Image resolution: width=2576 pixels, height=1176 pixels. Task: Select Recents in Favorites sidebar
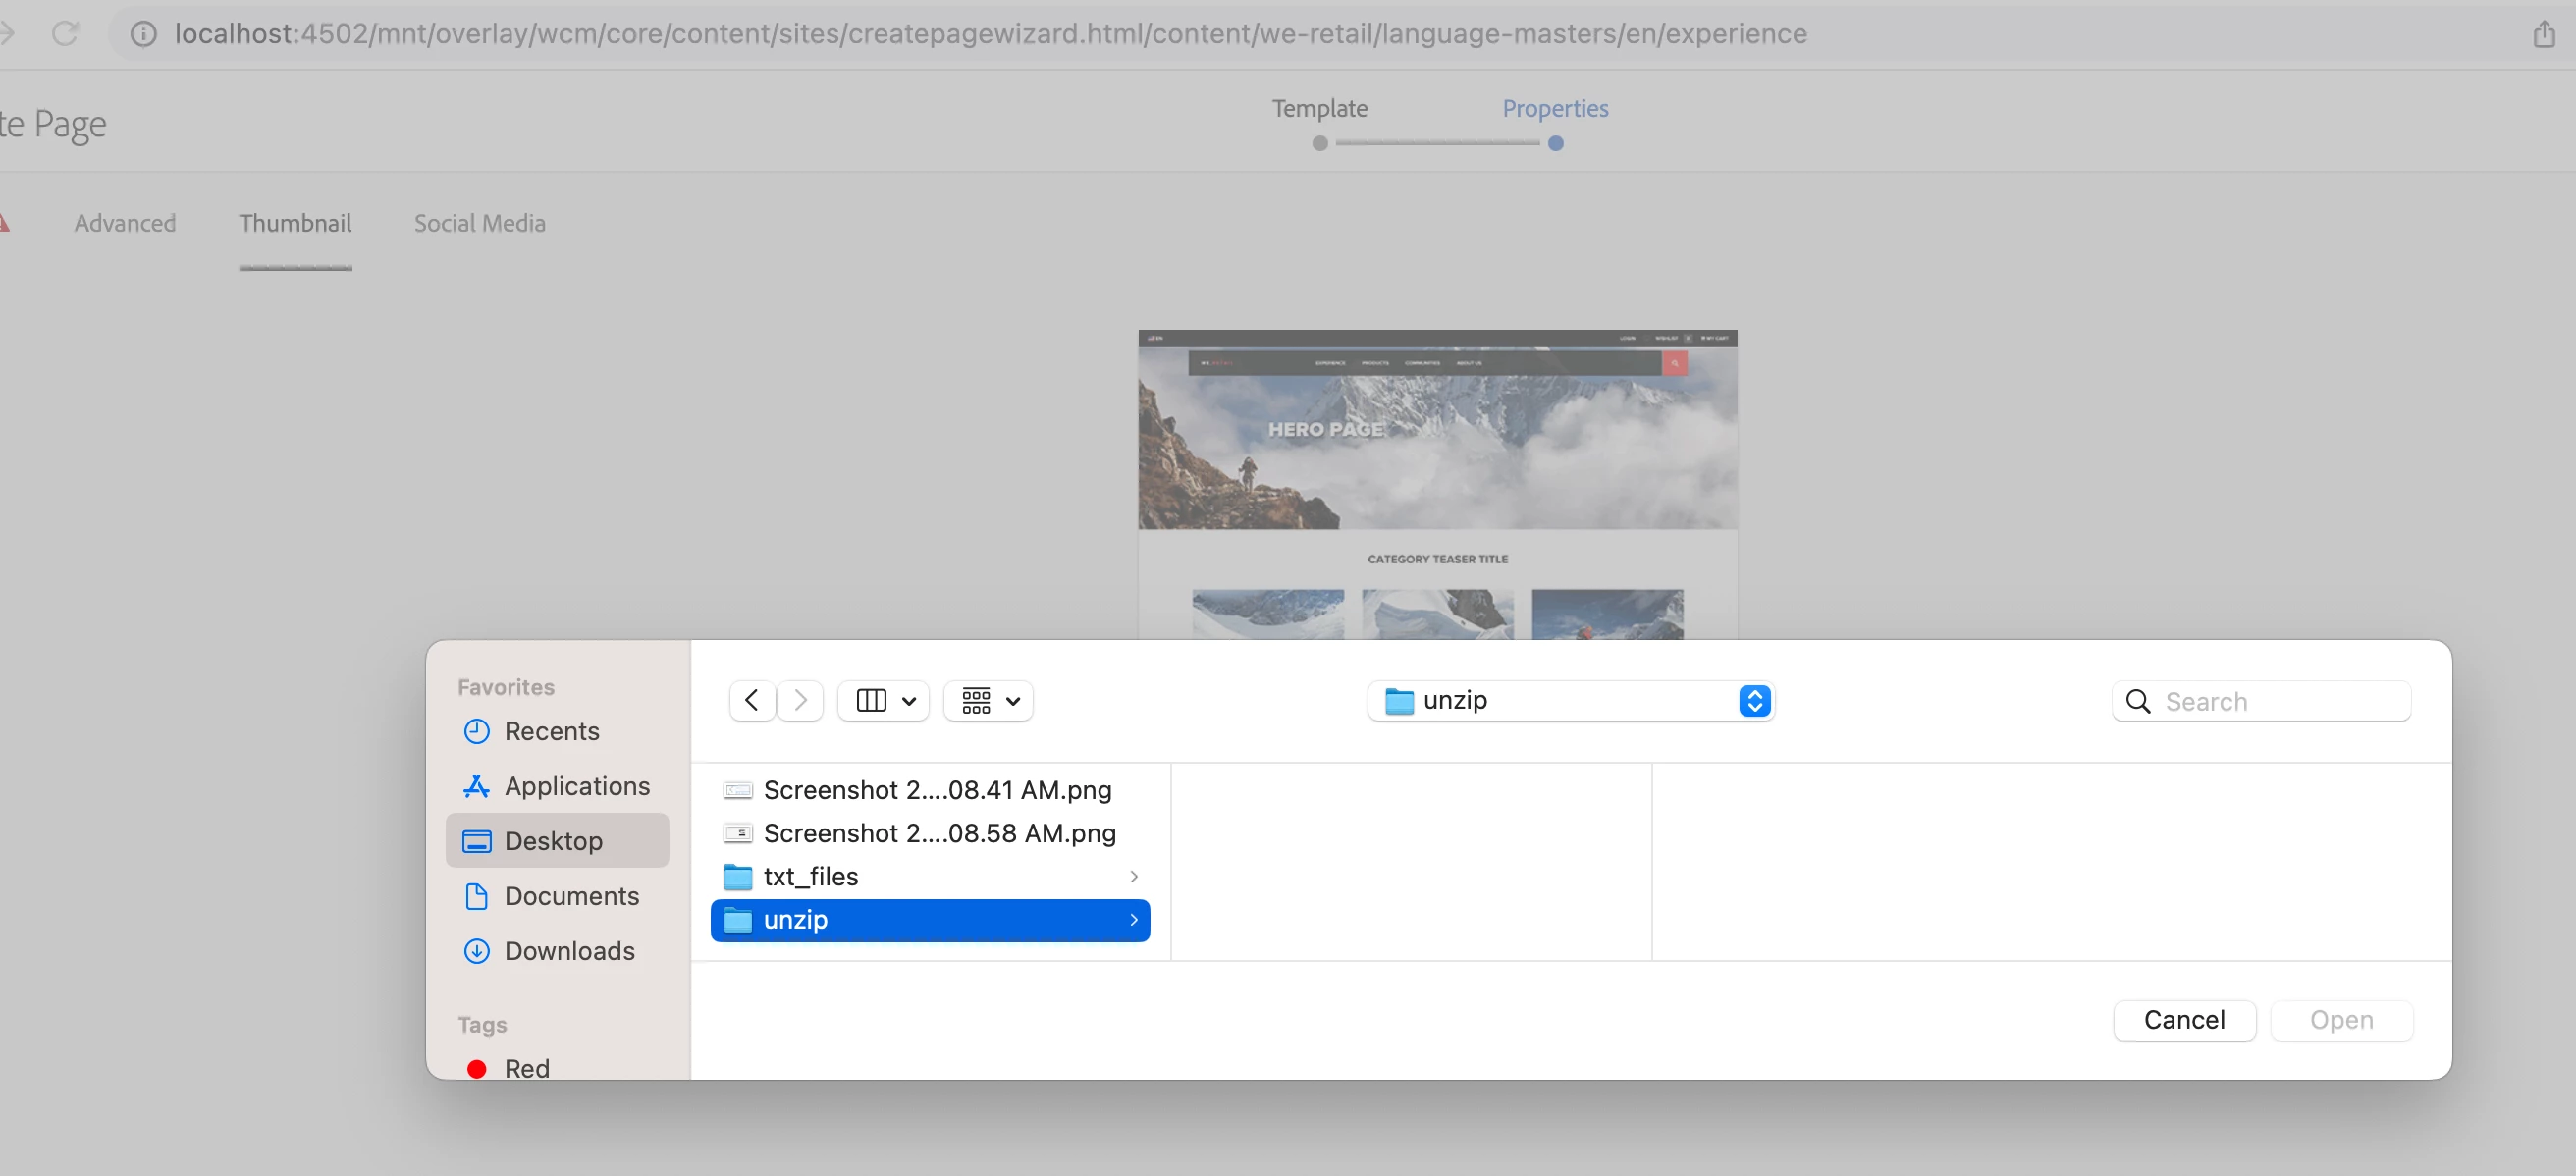tap(551, 731)
